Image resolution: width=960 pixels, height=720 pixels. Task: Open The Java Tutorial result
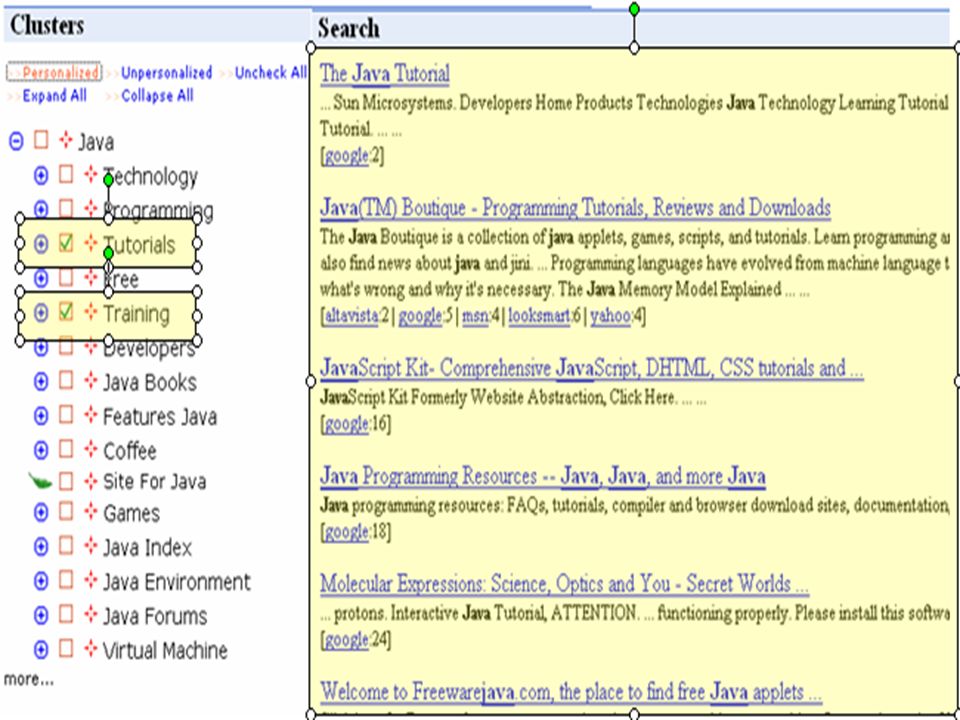pos(384,73)
